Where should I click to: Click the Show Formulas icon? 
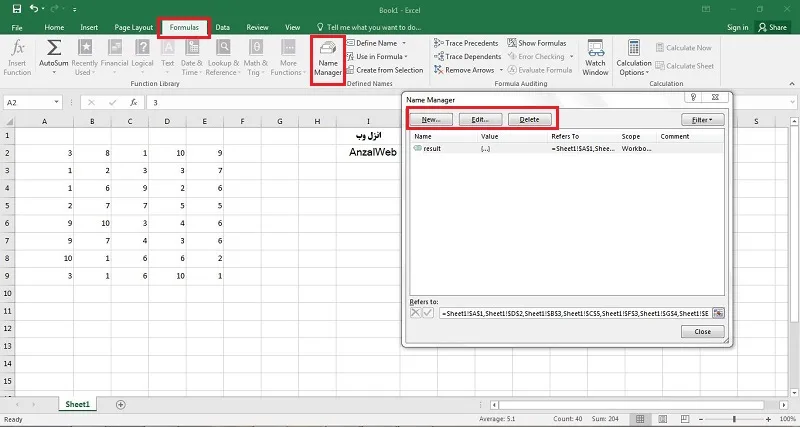coord(512,43)
